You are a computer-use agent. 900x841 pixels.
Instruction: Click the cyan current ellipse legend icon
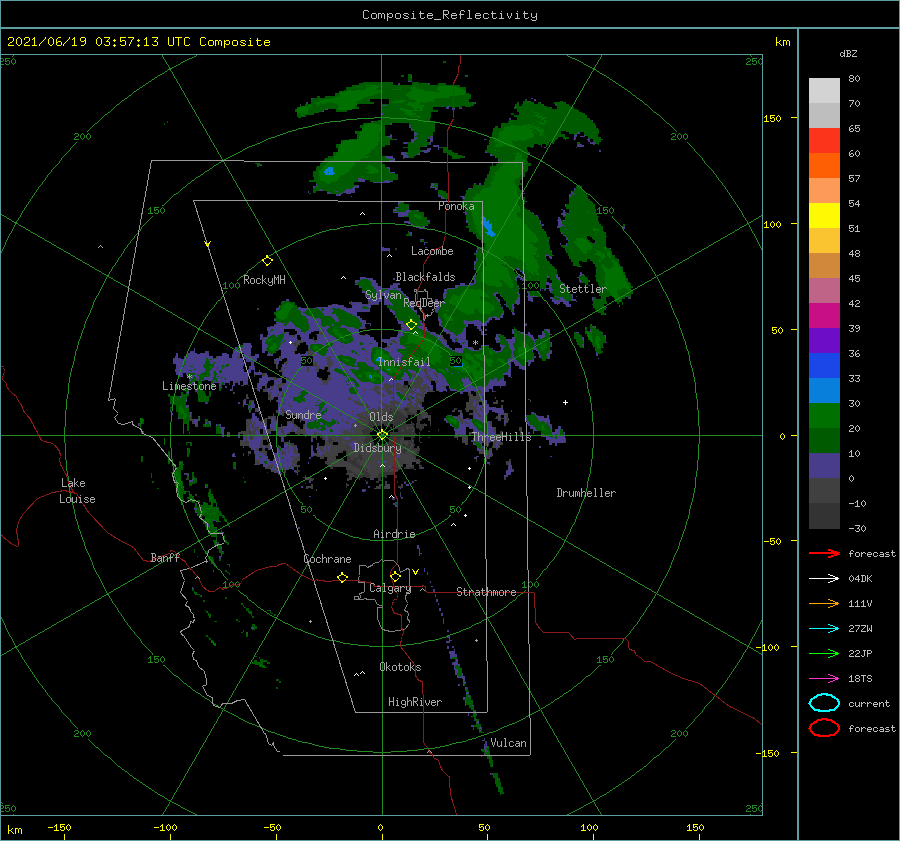pyautogui.click(x=824, y=703)
